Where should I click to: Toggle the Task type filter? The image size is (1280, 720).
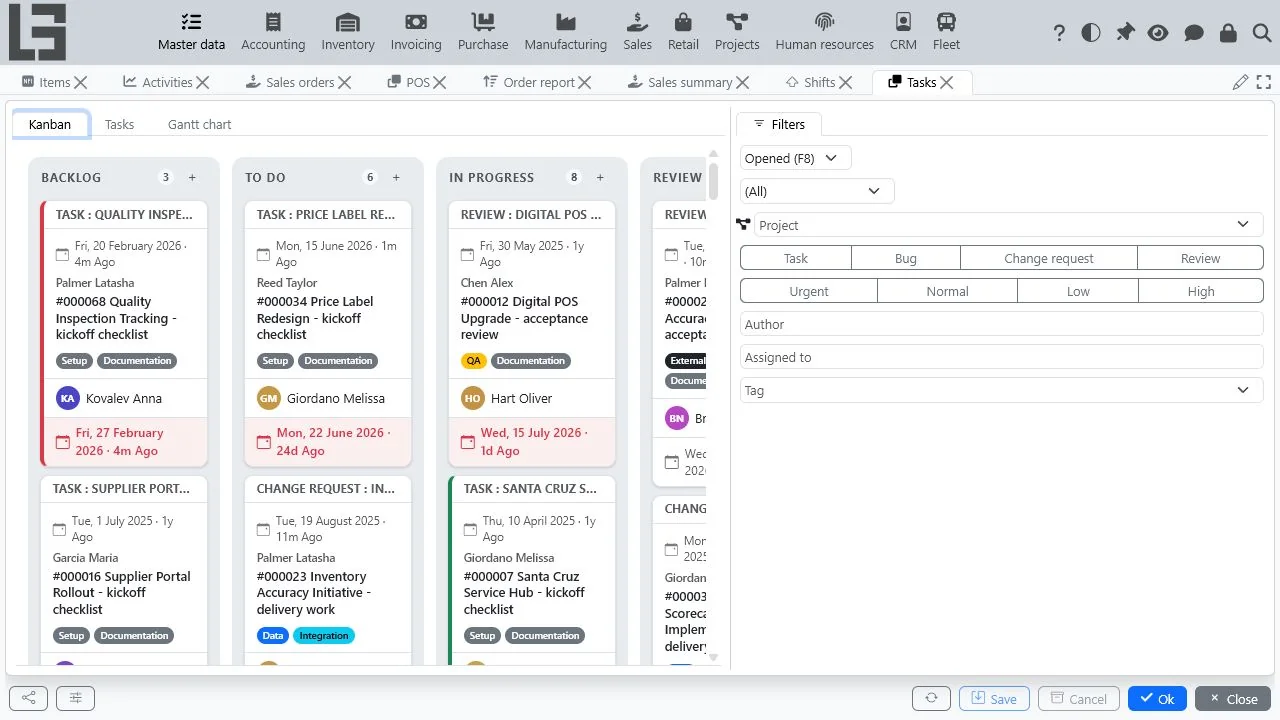pos(796,258)
